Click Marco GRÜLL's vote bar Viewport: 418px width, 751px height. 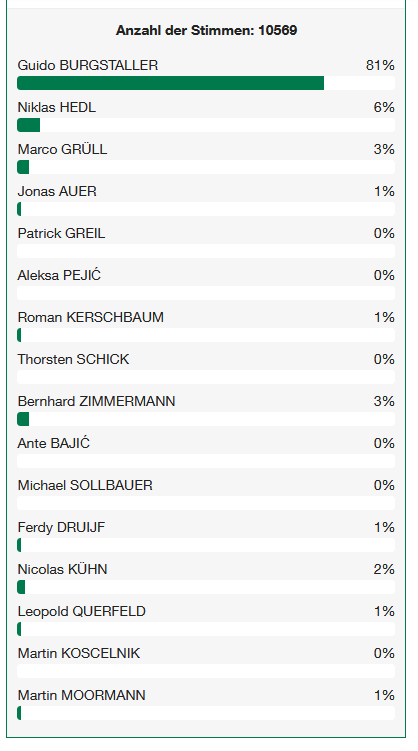[x=206, y=167]
